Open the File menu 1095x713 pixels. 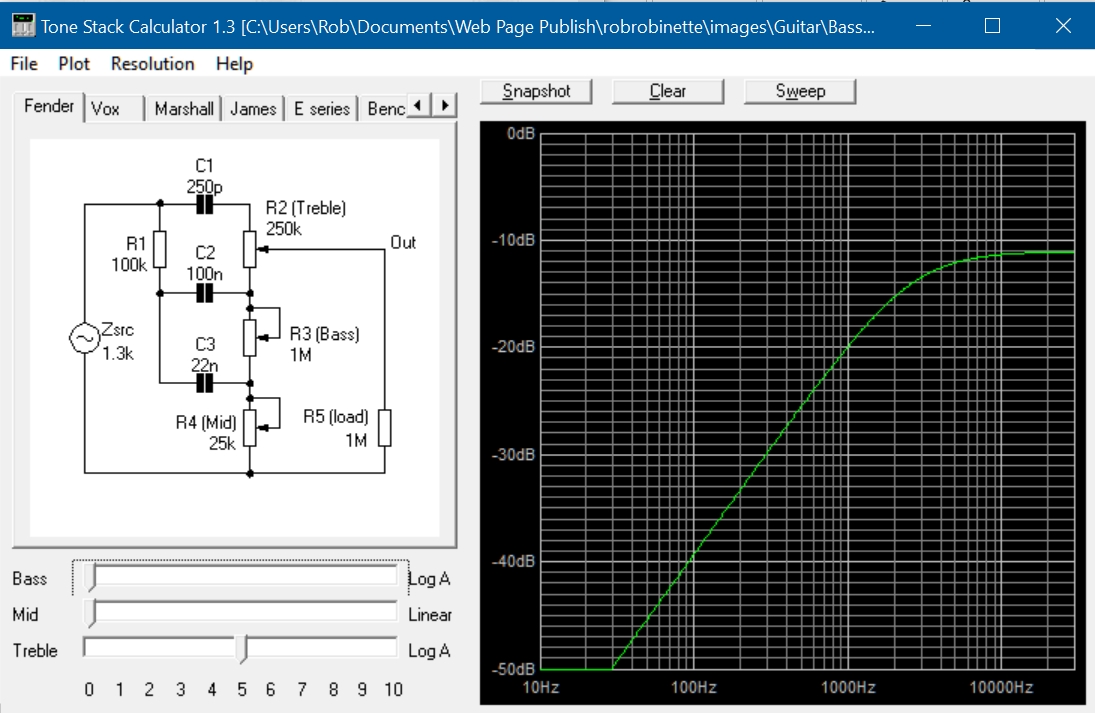click(x=24, y=64)
